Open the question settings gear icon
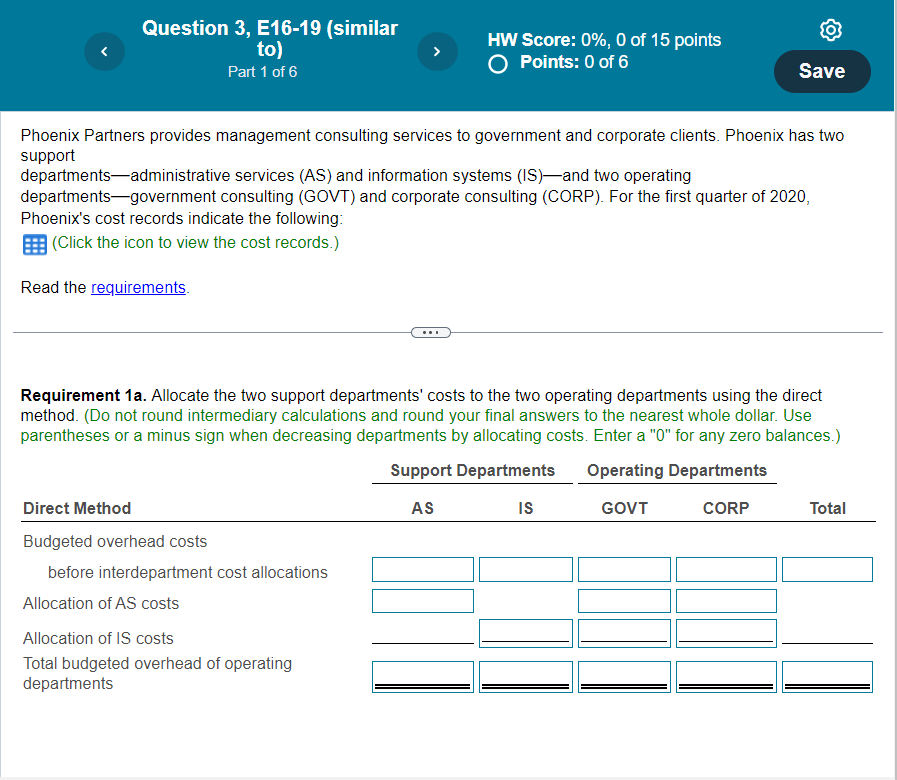Screen dimensions: 897x780 click(x=831, y=30)
